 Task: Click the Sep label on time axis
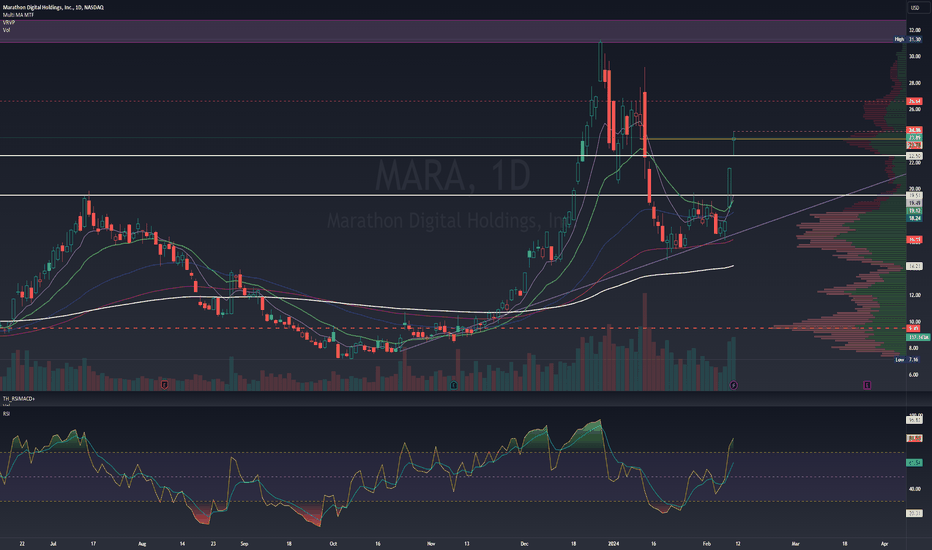pos(244,543)
